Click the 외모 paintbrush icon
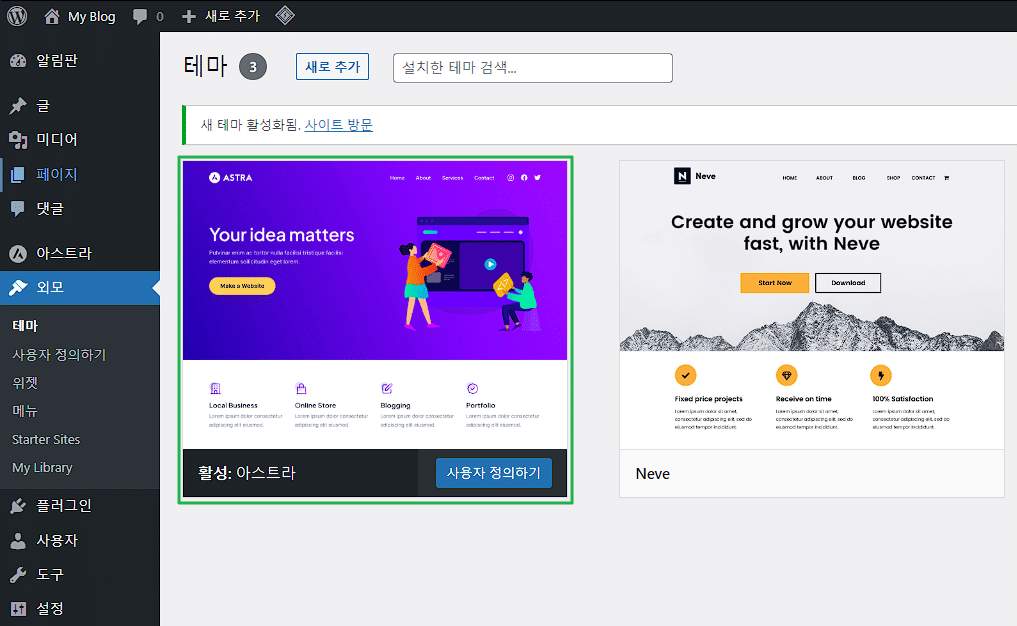The height and width of the screenshot is (626, 1017). (18, 287)
